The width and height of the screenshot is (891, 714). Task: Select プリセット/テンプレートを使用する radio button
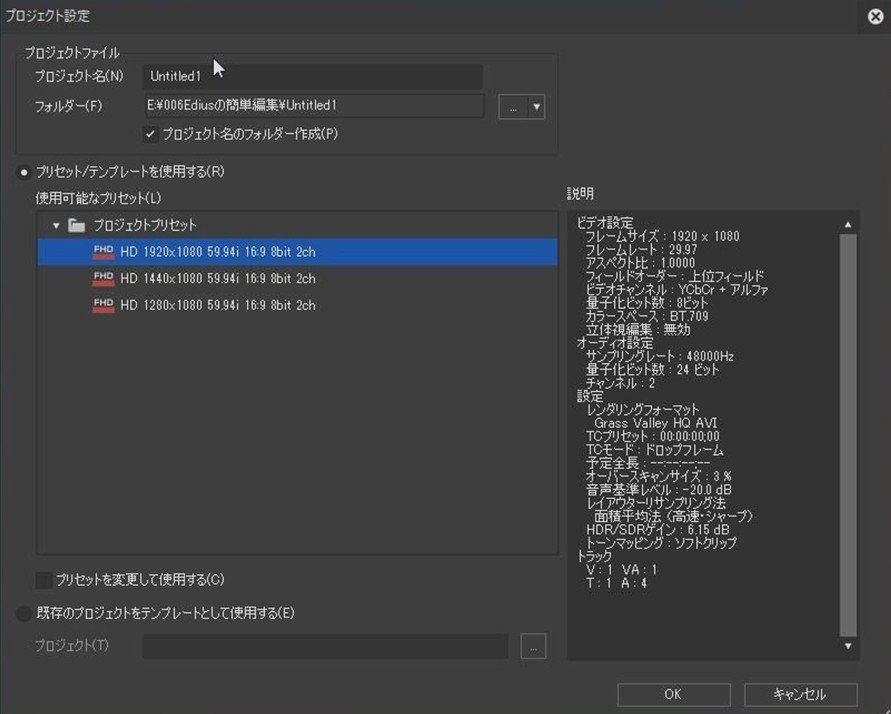(23, 172)
